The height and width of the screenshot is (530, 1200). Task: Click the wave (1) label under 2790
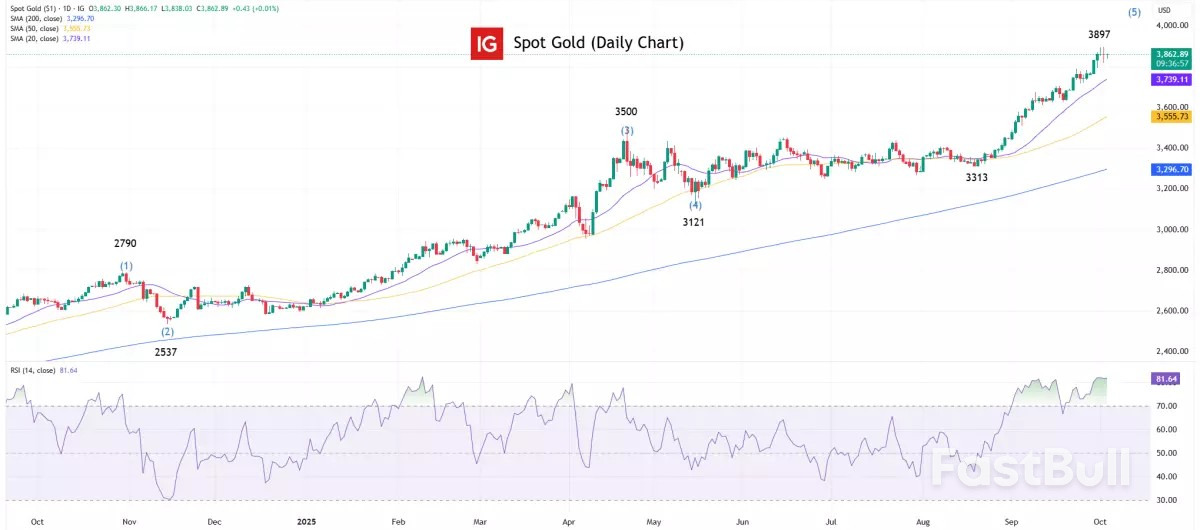coord(126,266)
